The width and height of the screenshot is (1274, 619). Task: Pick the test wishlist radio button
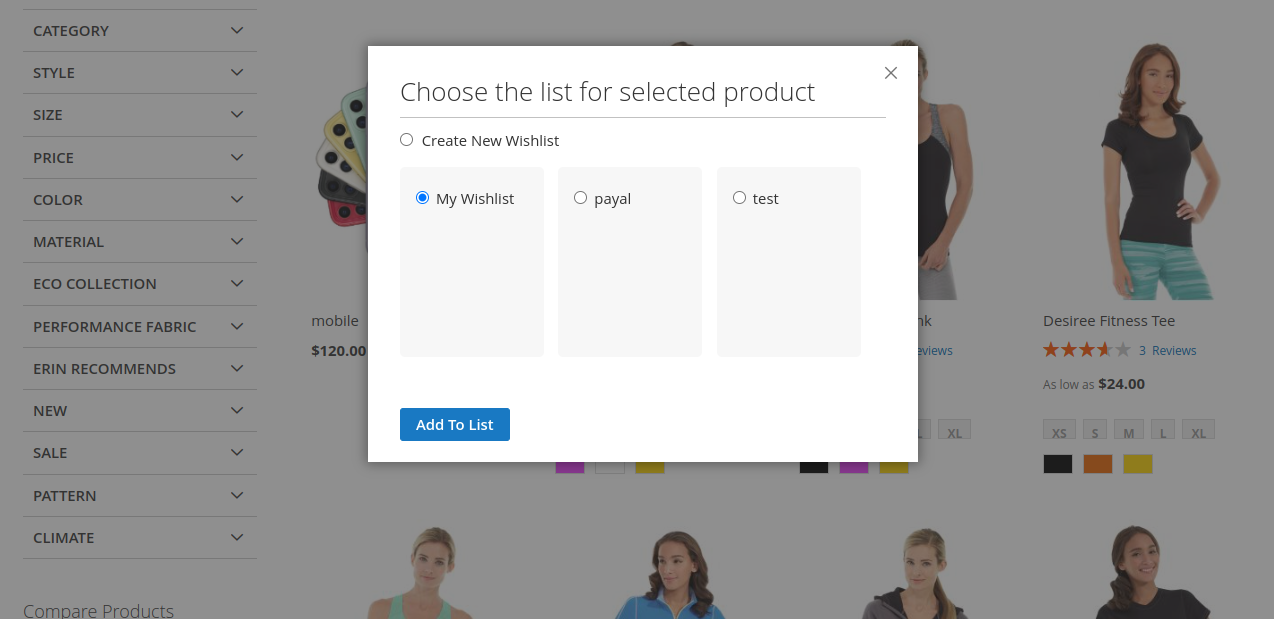click(x=739, y=198)
